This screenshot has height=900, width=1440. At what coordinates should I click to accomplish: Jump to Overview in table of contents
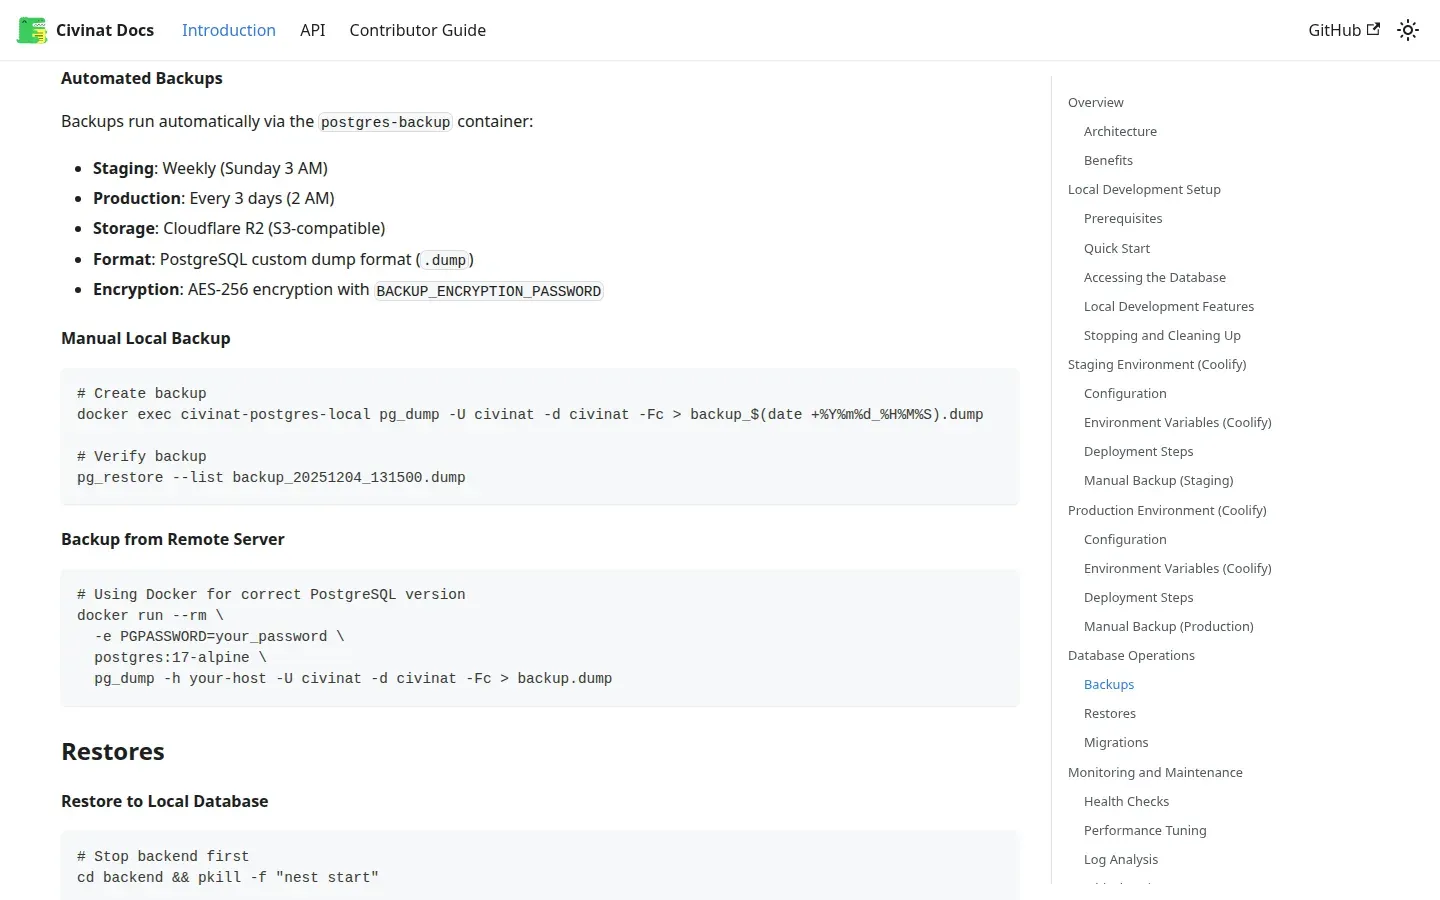(1096, 102)
